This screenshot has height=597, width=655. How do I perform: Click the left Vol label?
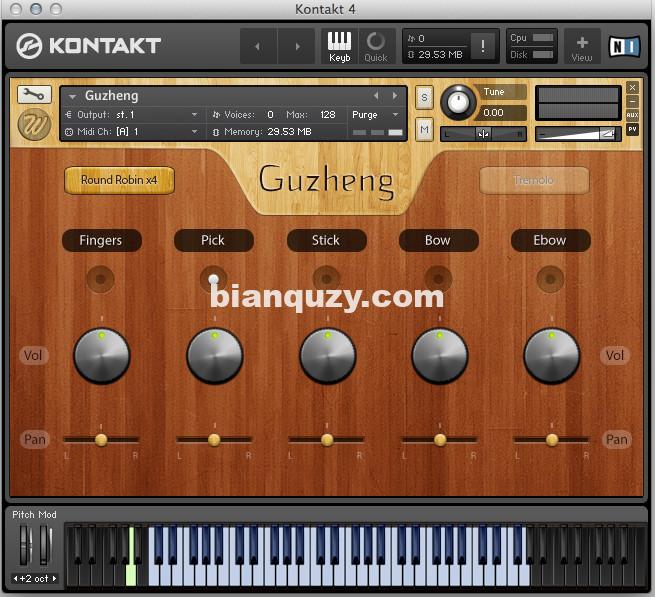tap(33, 356)
